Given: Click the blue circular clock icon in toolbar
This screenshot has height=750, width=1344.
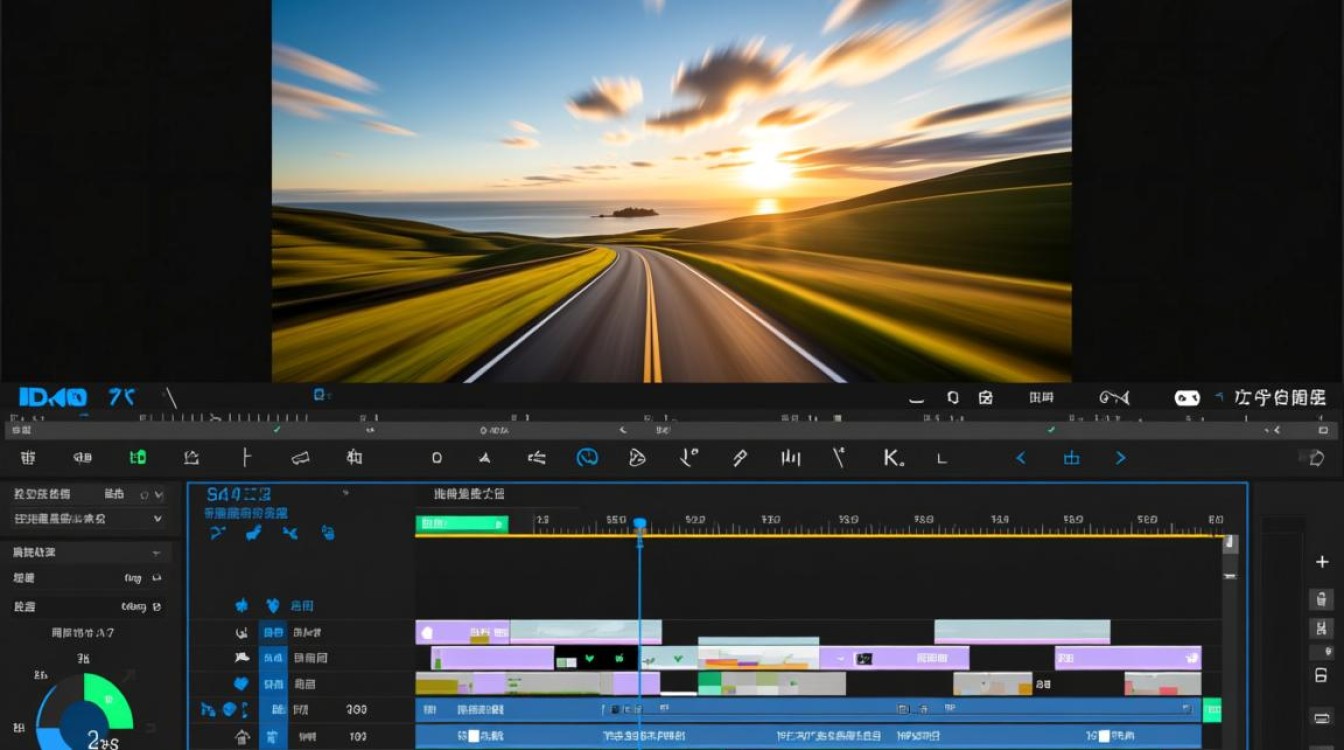Looking at the screenshot, I should (x=587, y=458).
